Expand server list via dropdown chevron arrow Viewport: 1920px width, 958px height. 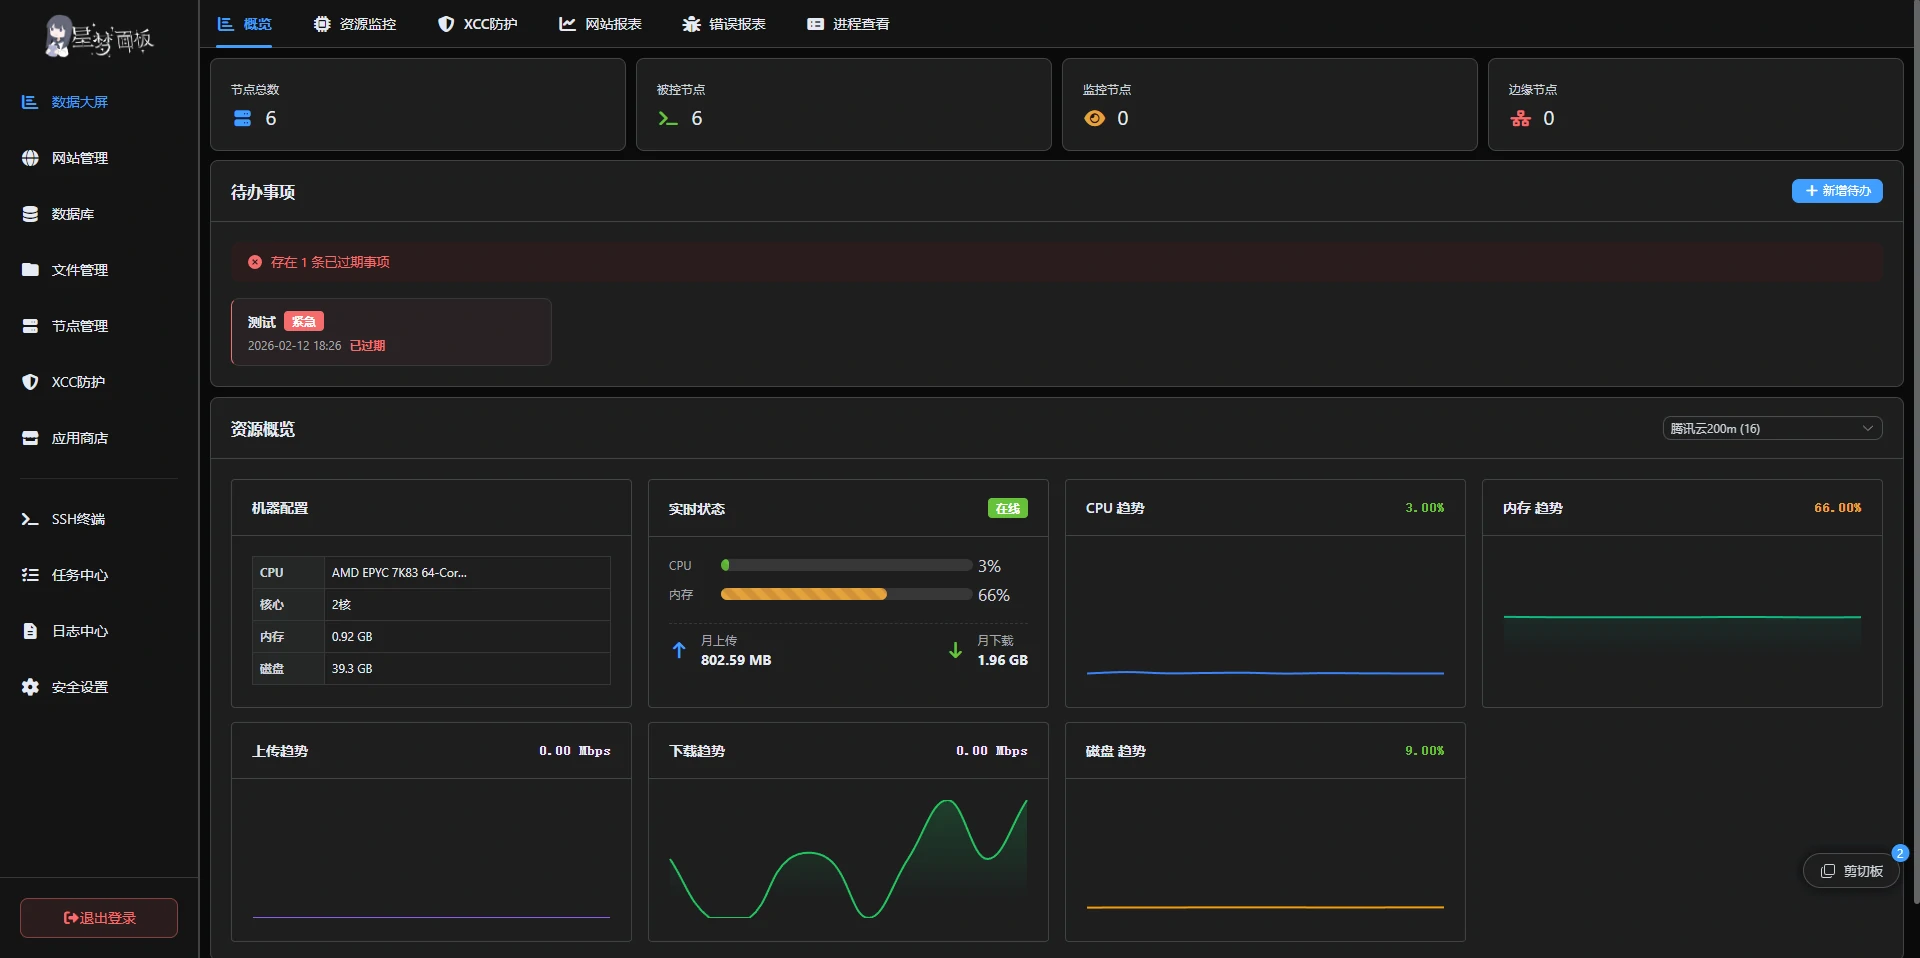1867,429
